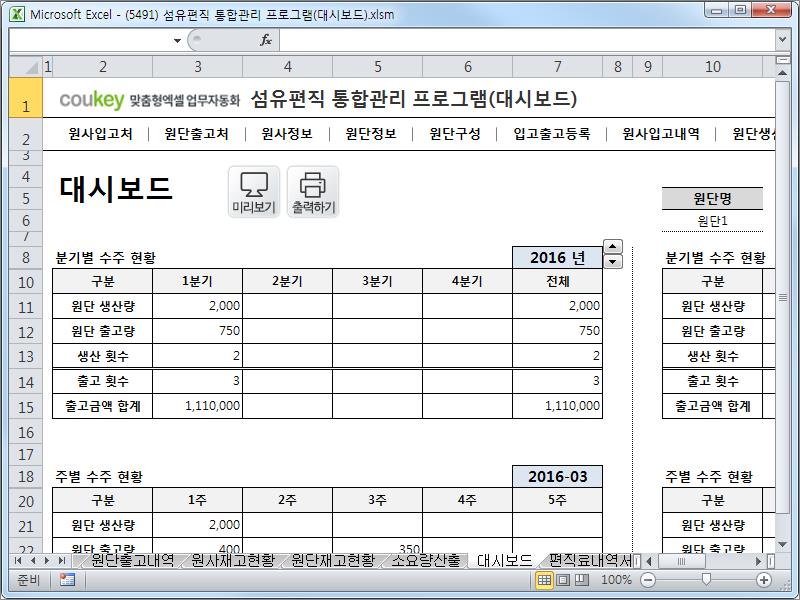
Task: Select the 대시보드 sheet tab
Action: point(505,561)
